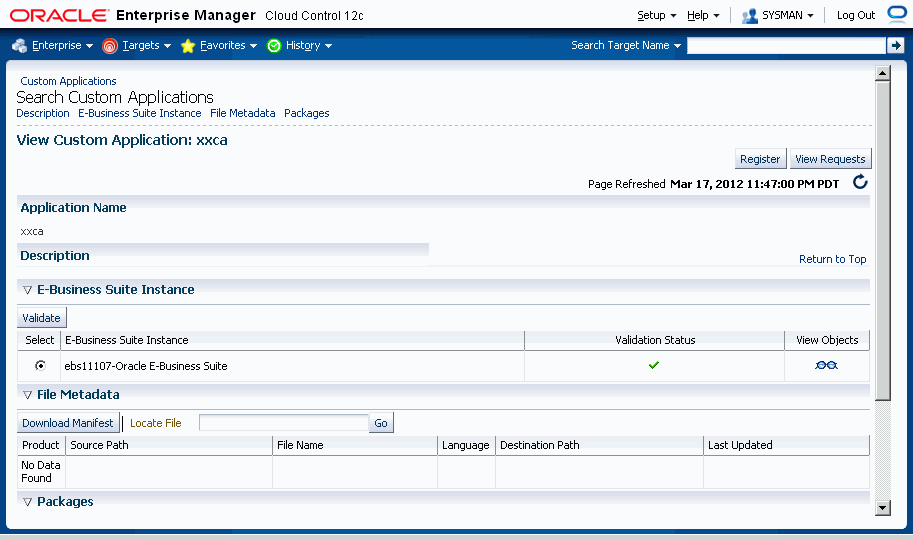Screen dimensions: 913x540
Task: Click the Go button next to Locate File
Action: click(381, 423)
